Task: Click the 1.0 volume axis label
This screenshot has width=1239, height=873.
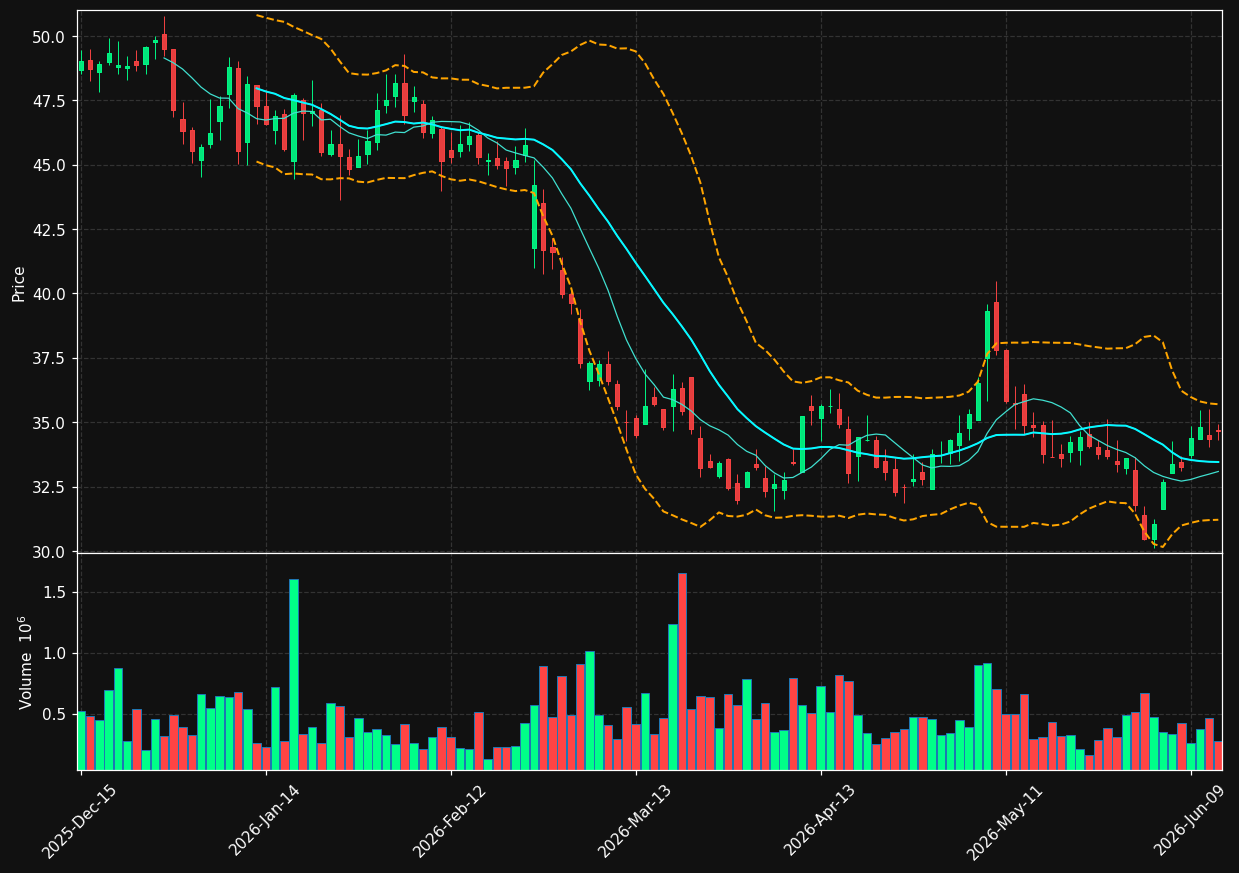Action: click(x=54, y=654)
